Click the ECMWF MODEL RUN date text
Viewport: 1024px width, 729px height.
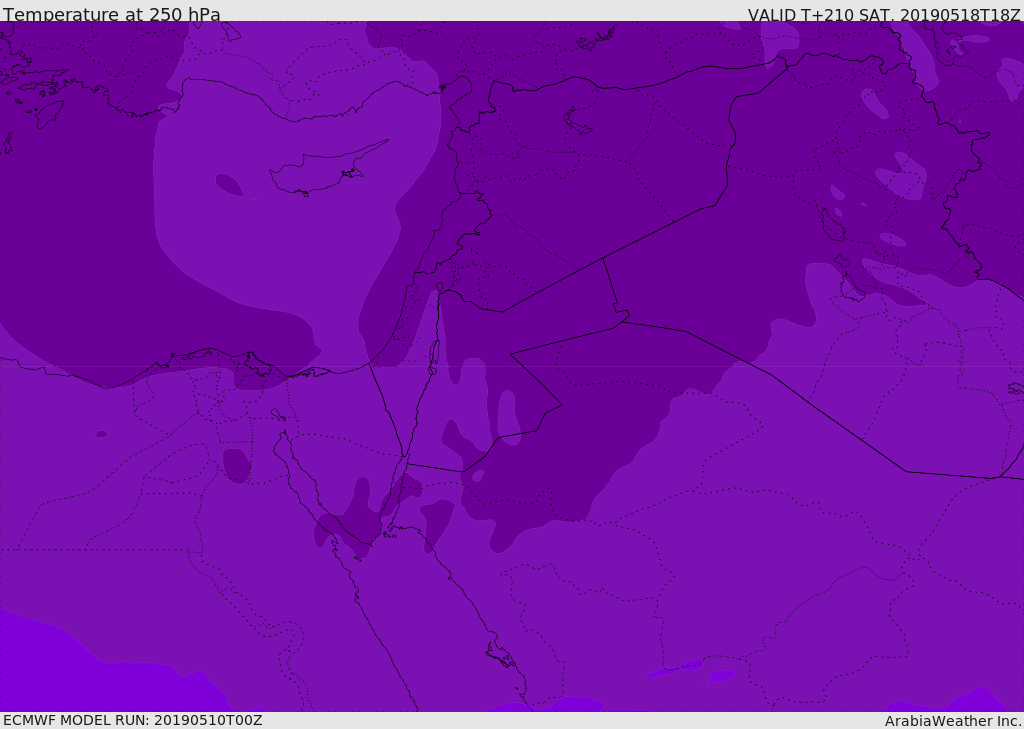click(x=133, y=720)
